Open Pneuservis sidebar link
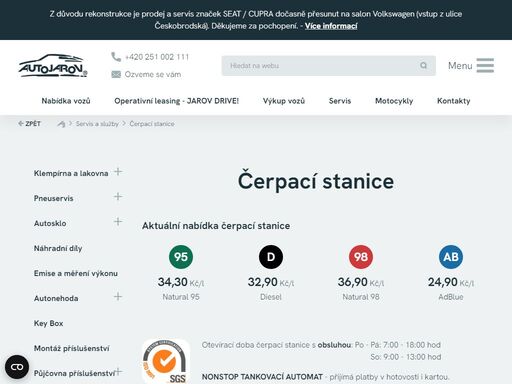Screen dimensions: 512x384 click(x=54, y=198)
